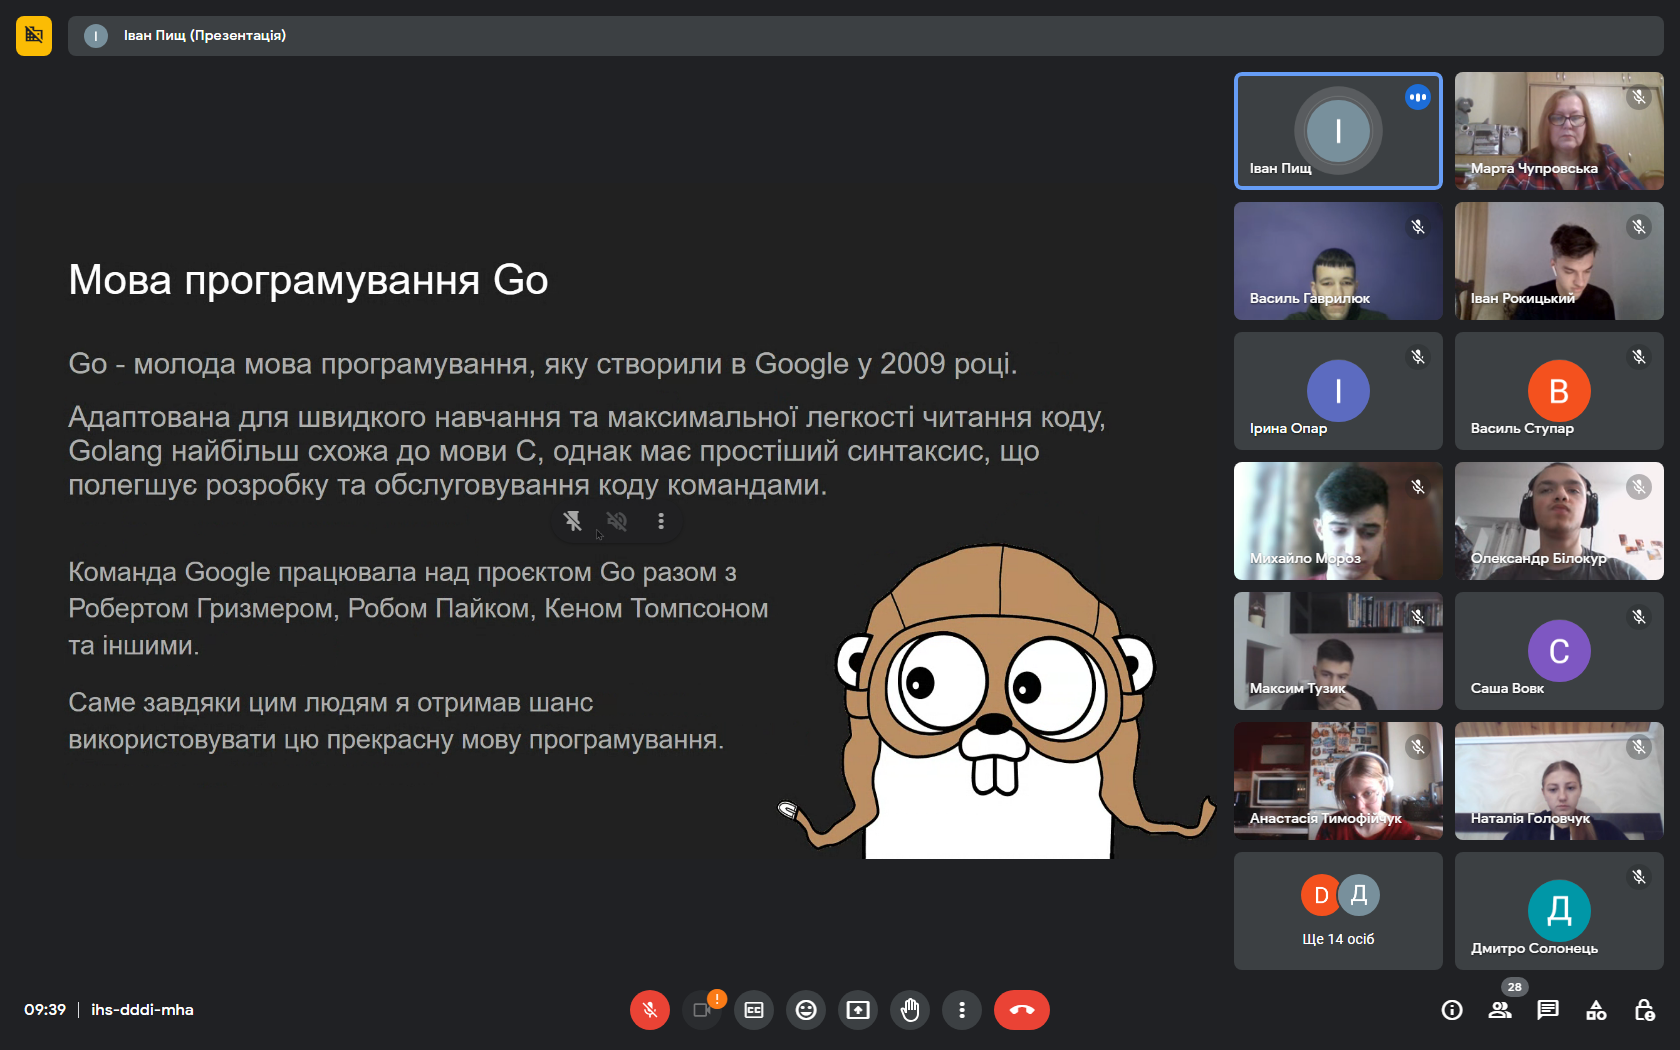Open host controls lock icon
The height and width of the screenshot is (1050, 1680).
coord(1644,1010)
